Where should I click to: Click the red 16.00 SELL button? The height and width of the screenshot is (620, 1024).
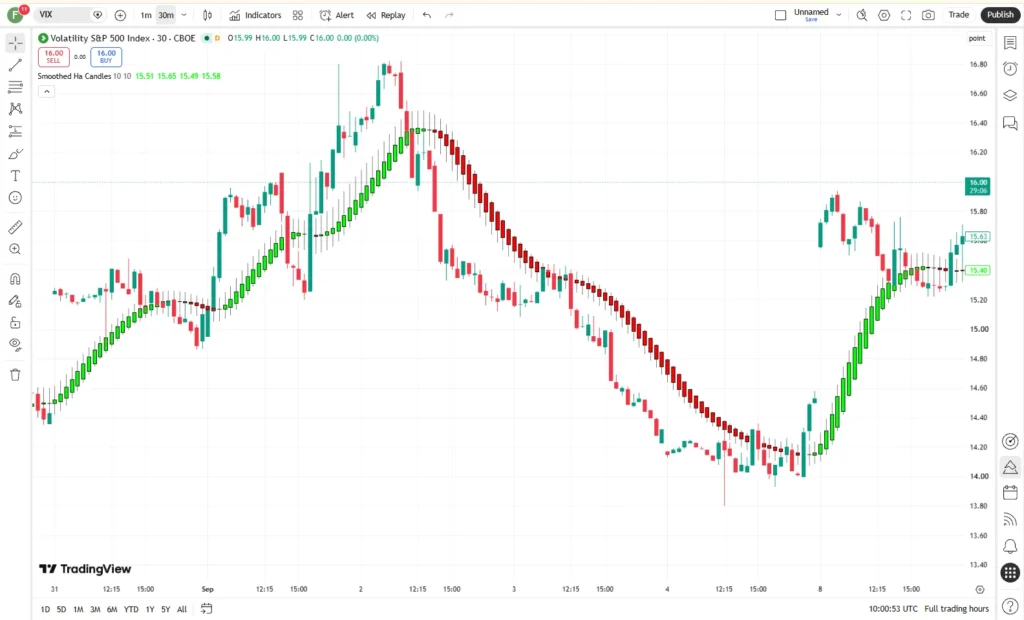[x=54, y=57]
